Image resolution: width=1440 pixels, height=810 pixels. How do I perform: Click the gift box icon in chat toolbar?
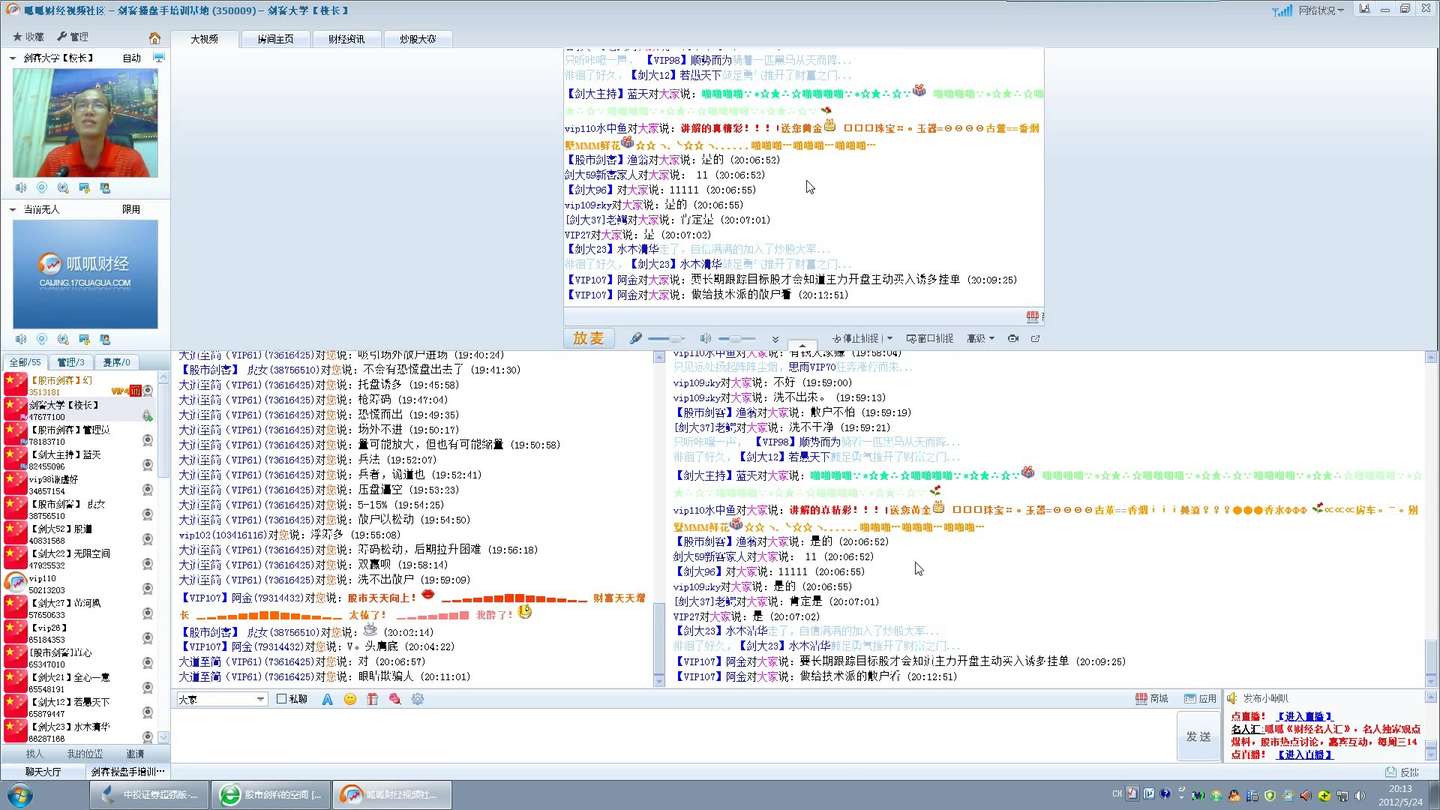click(x=372, y=699)
